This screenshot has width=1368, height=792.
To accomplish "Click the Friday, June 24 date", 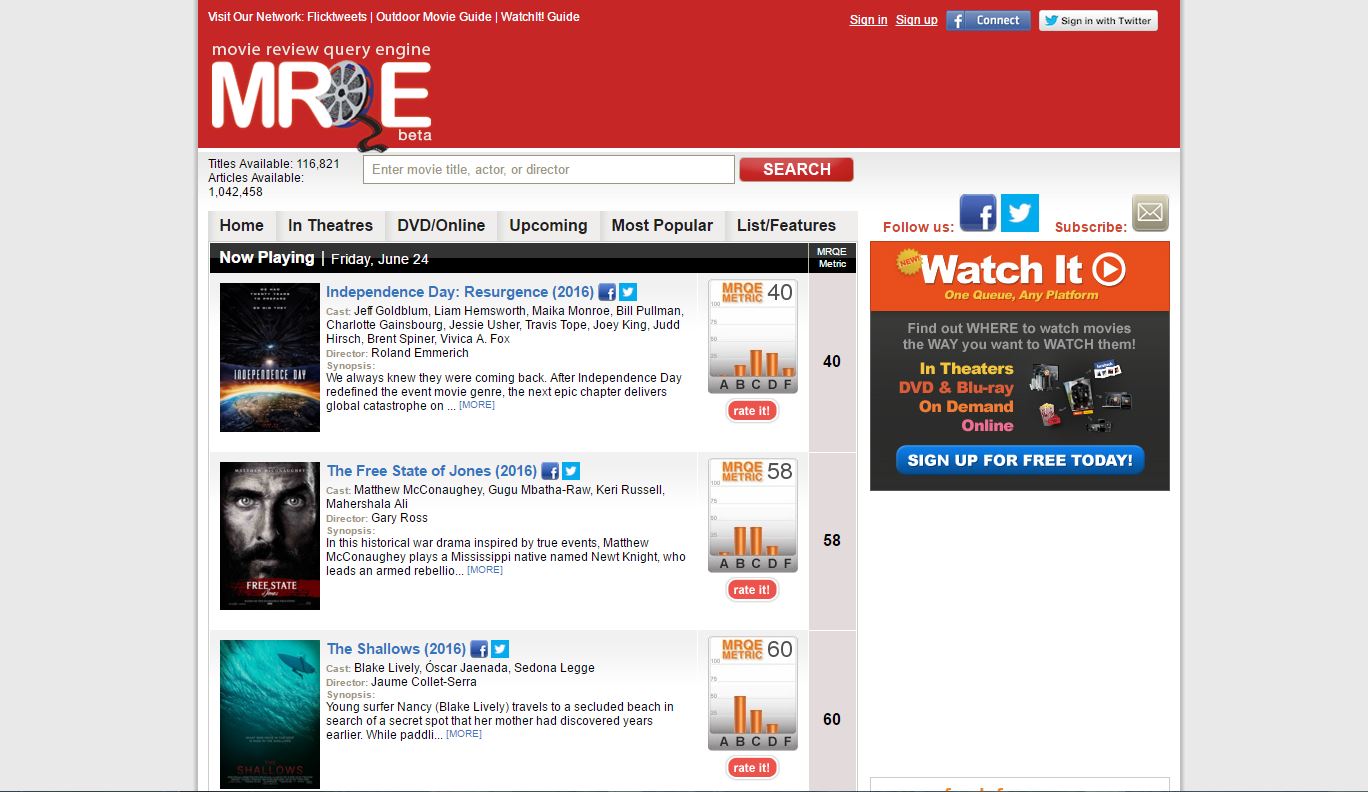I will [x=380, y=259].
